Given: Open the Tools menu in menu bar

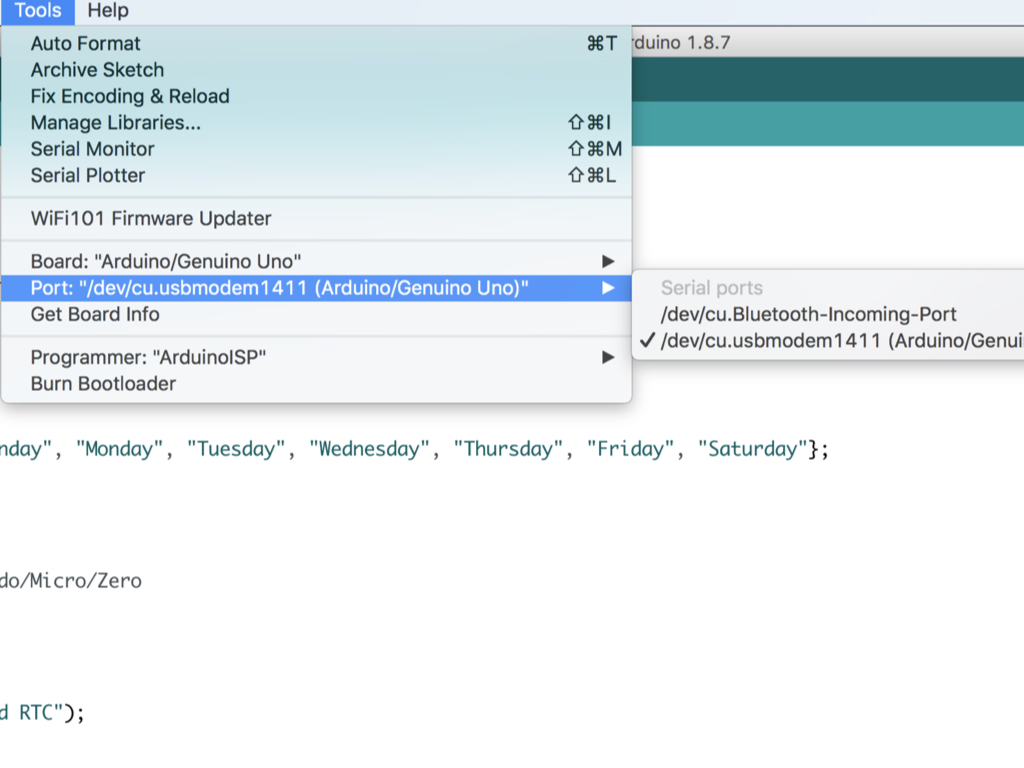Looking at the screenshot, I should click(38, 10).
